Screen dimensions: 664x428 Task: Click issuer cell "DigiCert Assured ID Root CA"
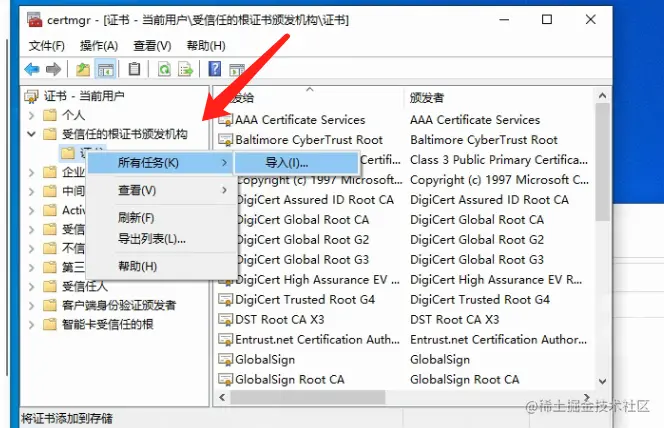pos(489,200)
